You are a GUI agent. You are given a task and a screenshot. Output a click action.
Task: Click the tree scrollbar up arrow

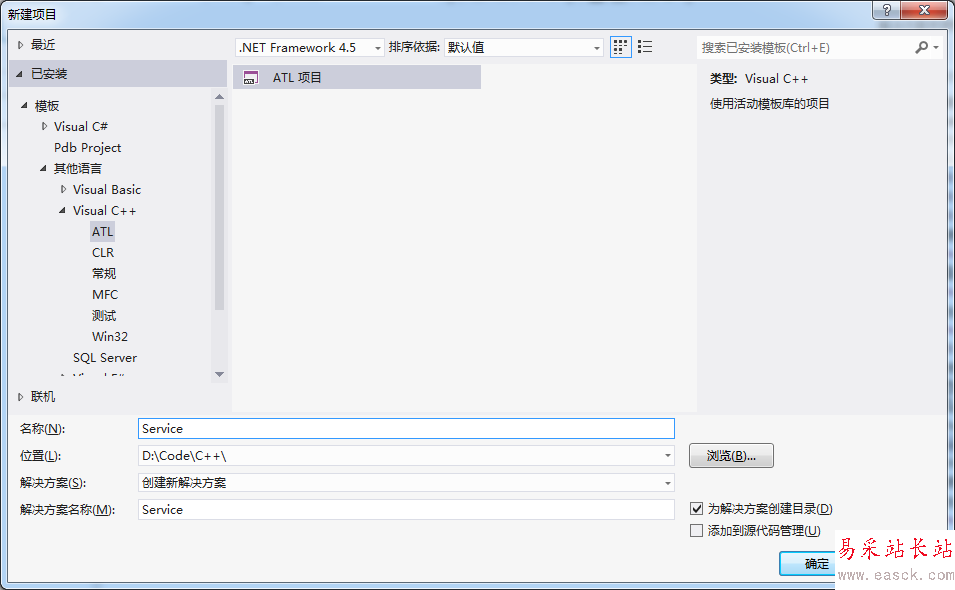tap(219, 97)
